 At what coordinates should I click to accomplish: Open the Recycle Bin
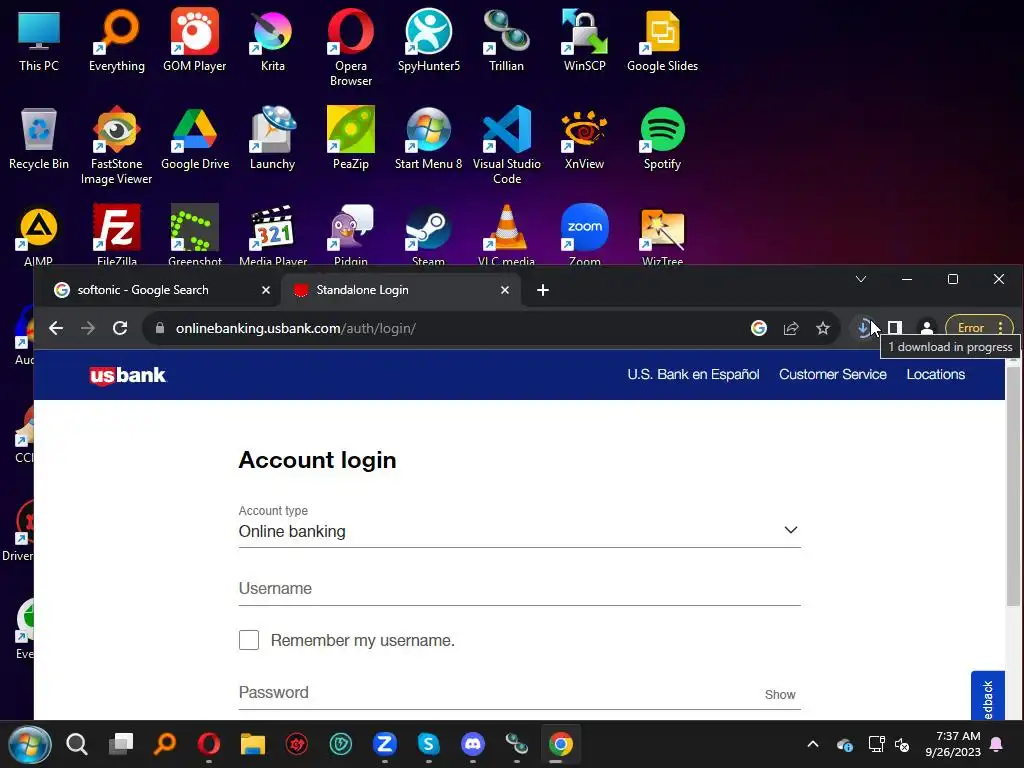point(39,138)
